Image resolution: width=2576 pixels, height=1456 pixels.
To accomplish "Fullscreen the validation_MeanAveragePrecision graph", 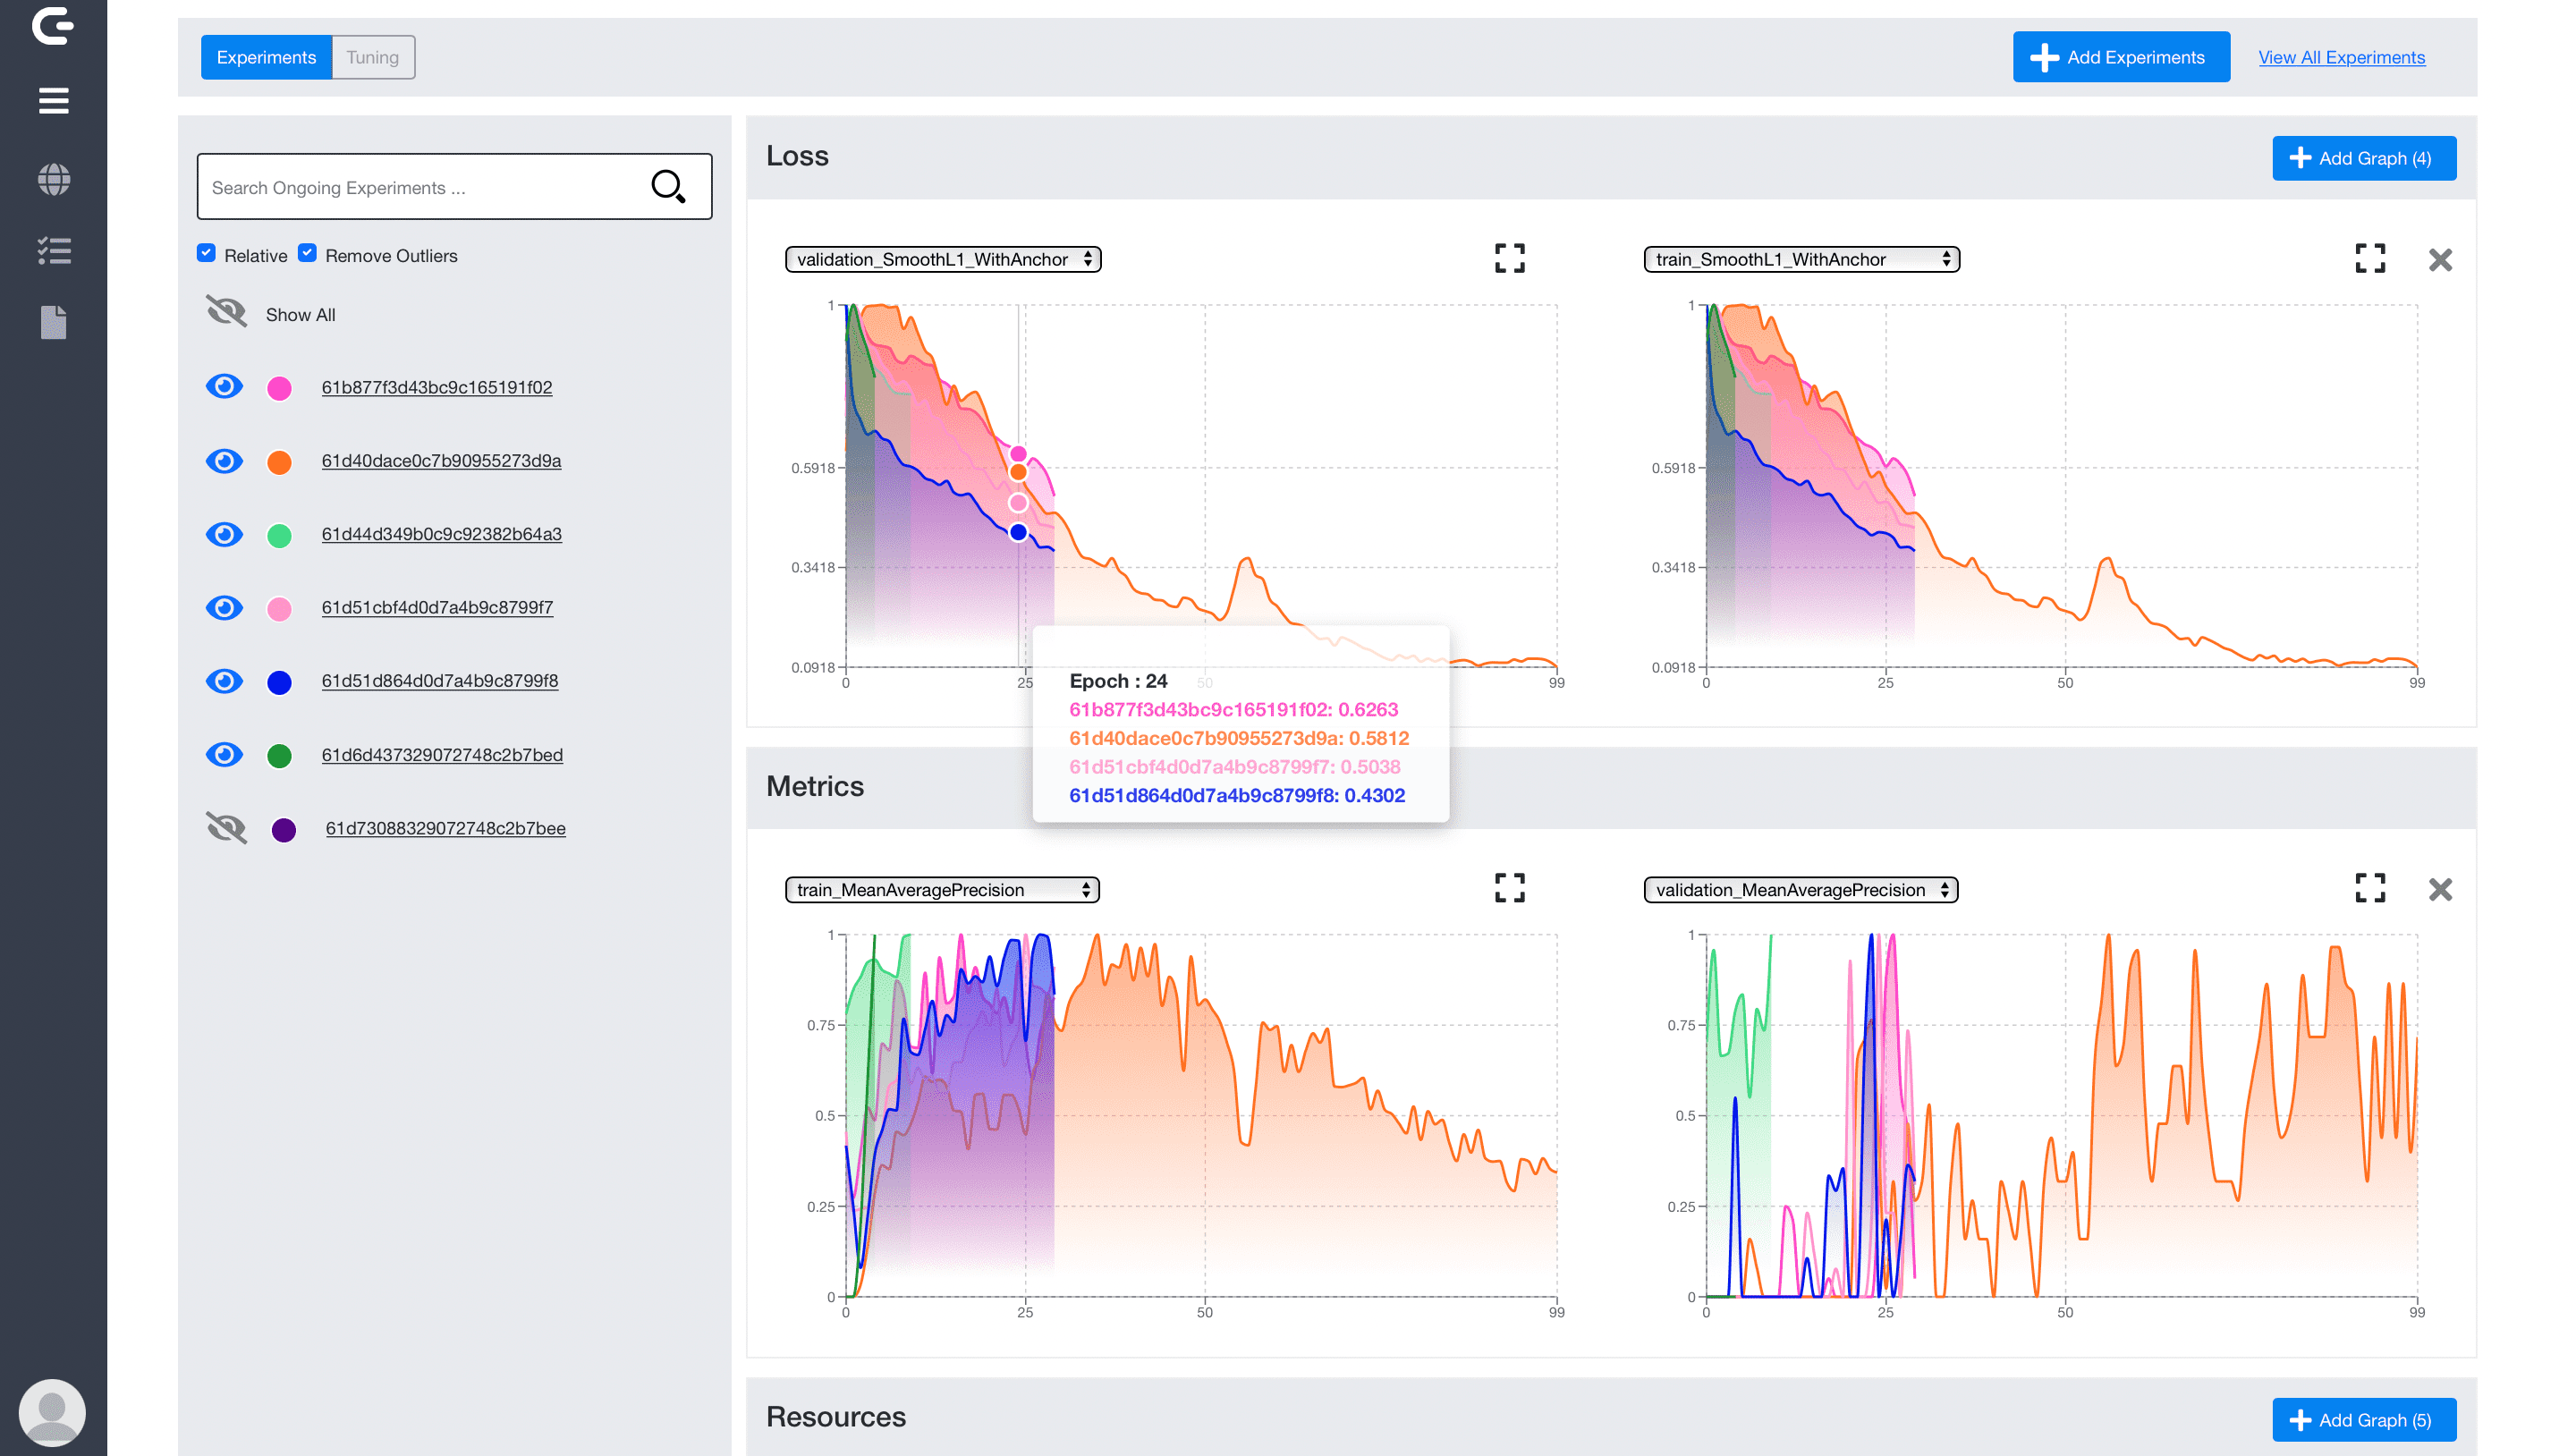I will tap(2369, 888).
